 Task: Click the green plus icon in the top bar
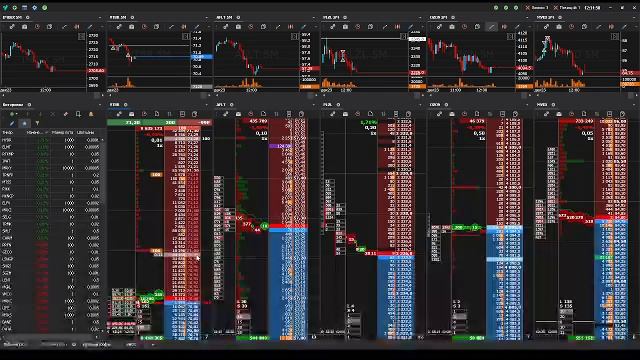click(x=14, y=7)
